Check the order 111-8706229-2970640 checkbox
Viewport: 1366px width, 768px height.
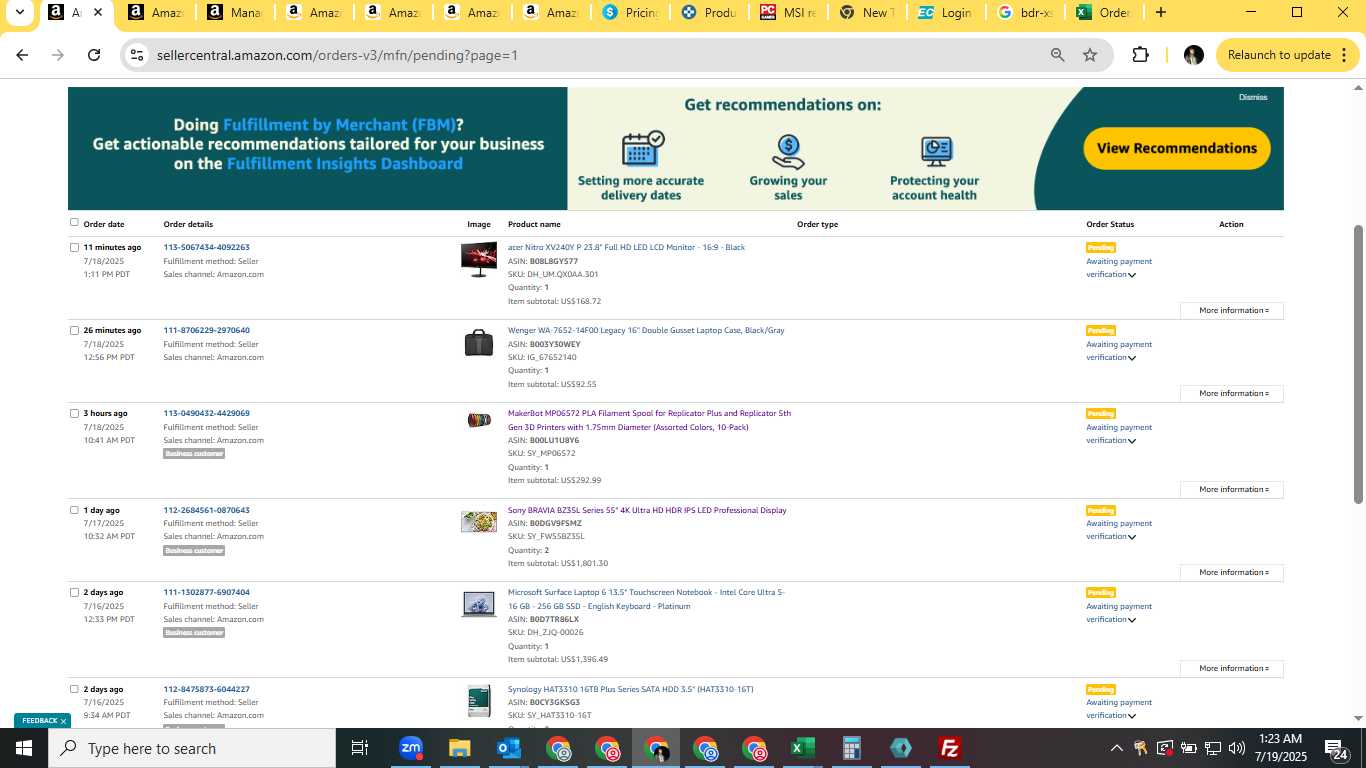(74, 330)
